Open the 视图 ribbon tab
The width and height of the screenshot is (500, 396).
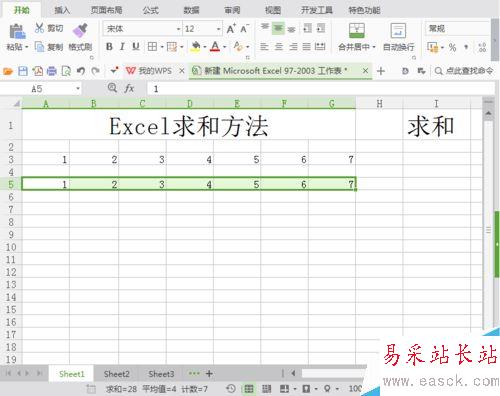tap(273, 10)
